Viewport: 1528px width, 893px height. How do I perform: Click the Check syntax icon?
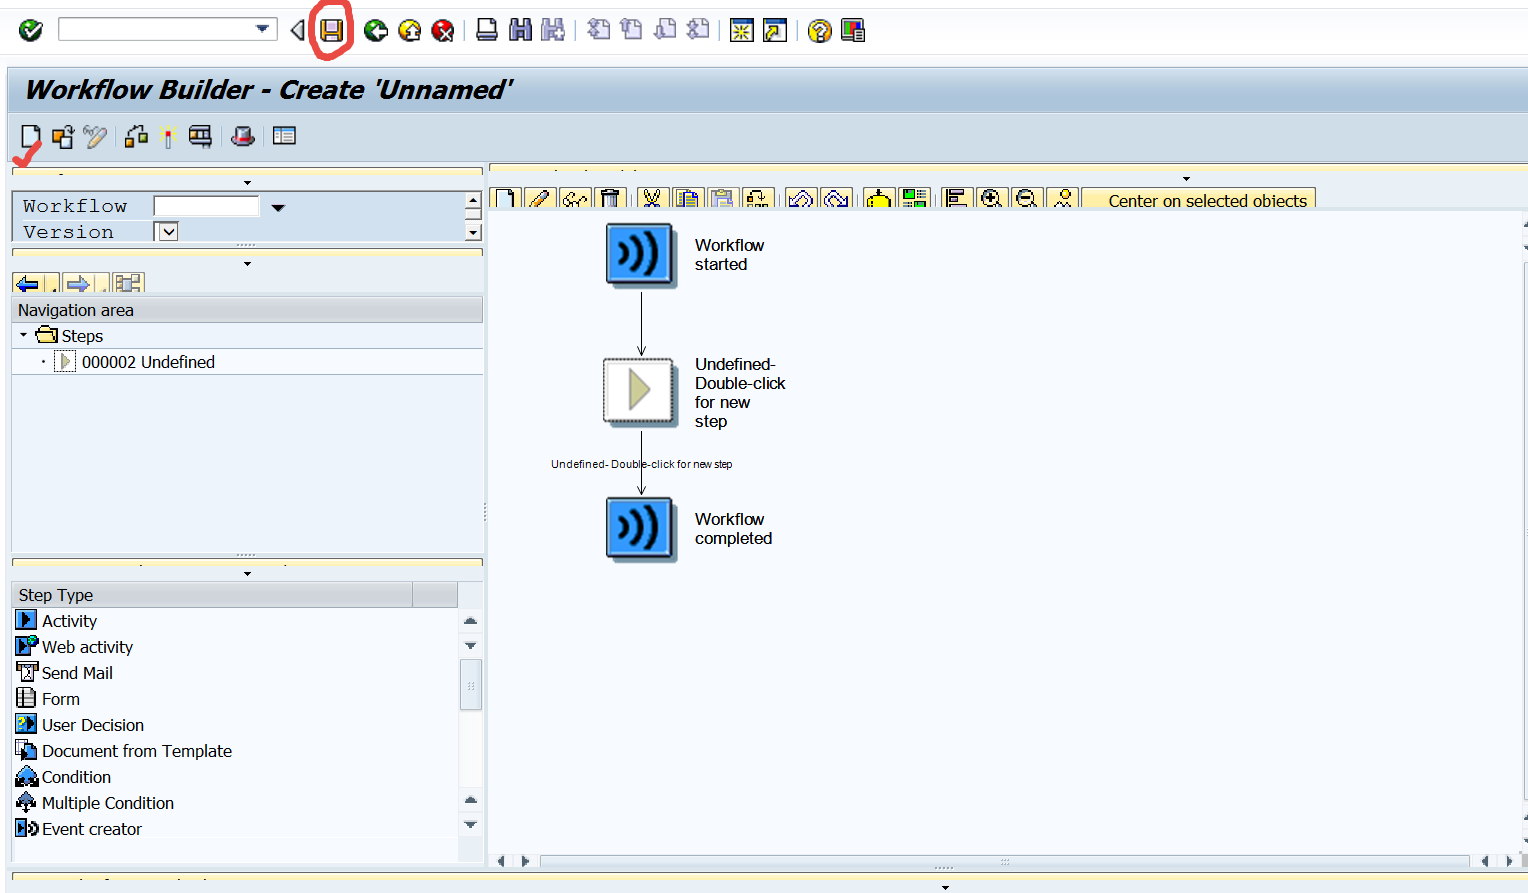coord(137,136)
